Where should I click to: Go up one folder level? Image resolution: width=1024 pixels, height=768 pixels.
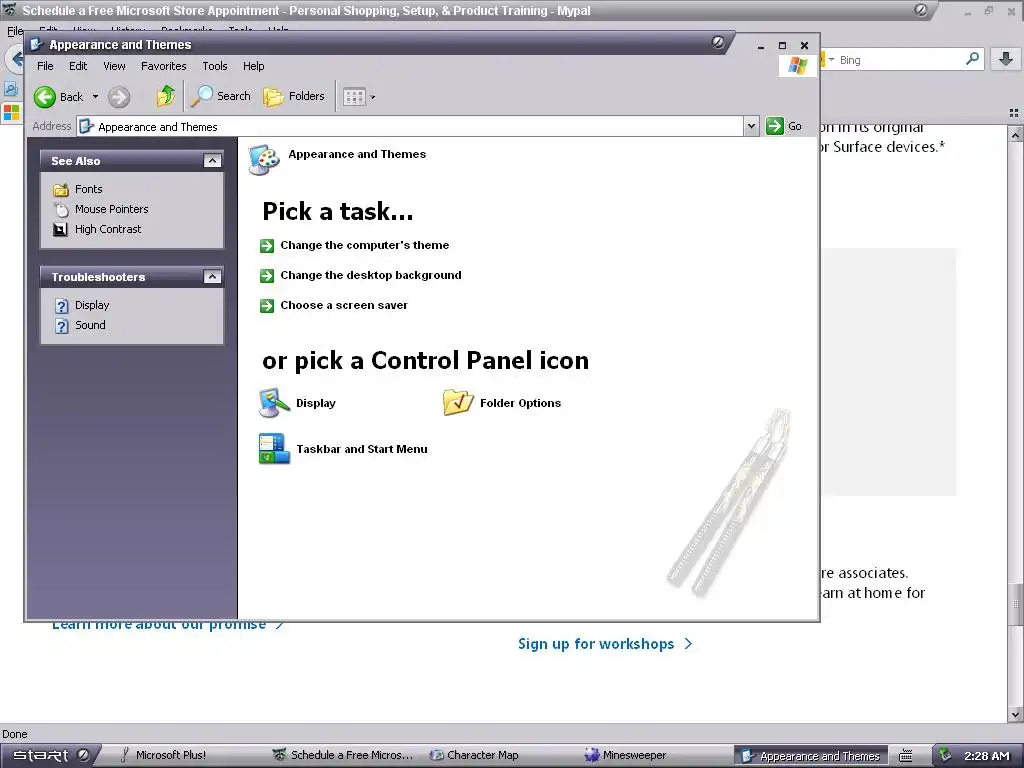(x=166, y=97)
